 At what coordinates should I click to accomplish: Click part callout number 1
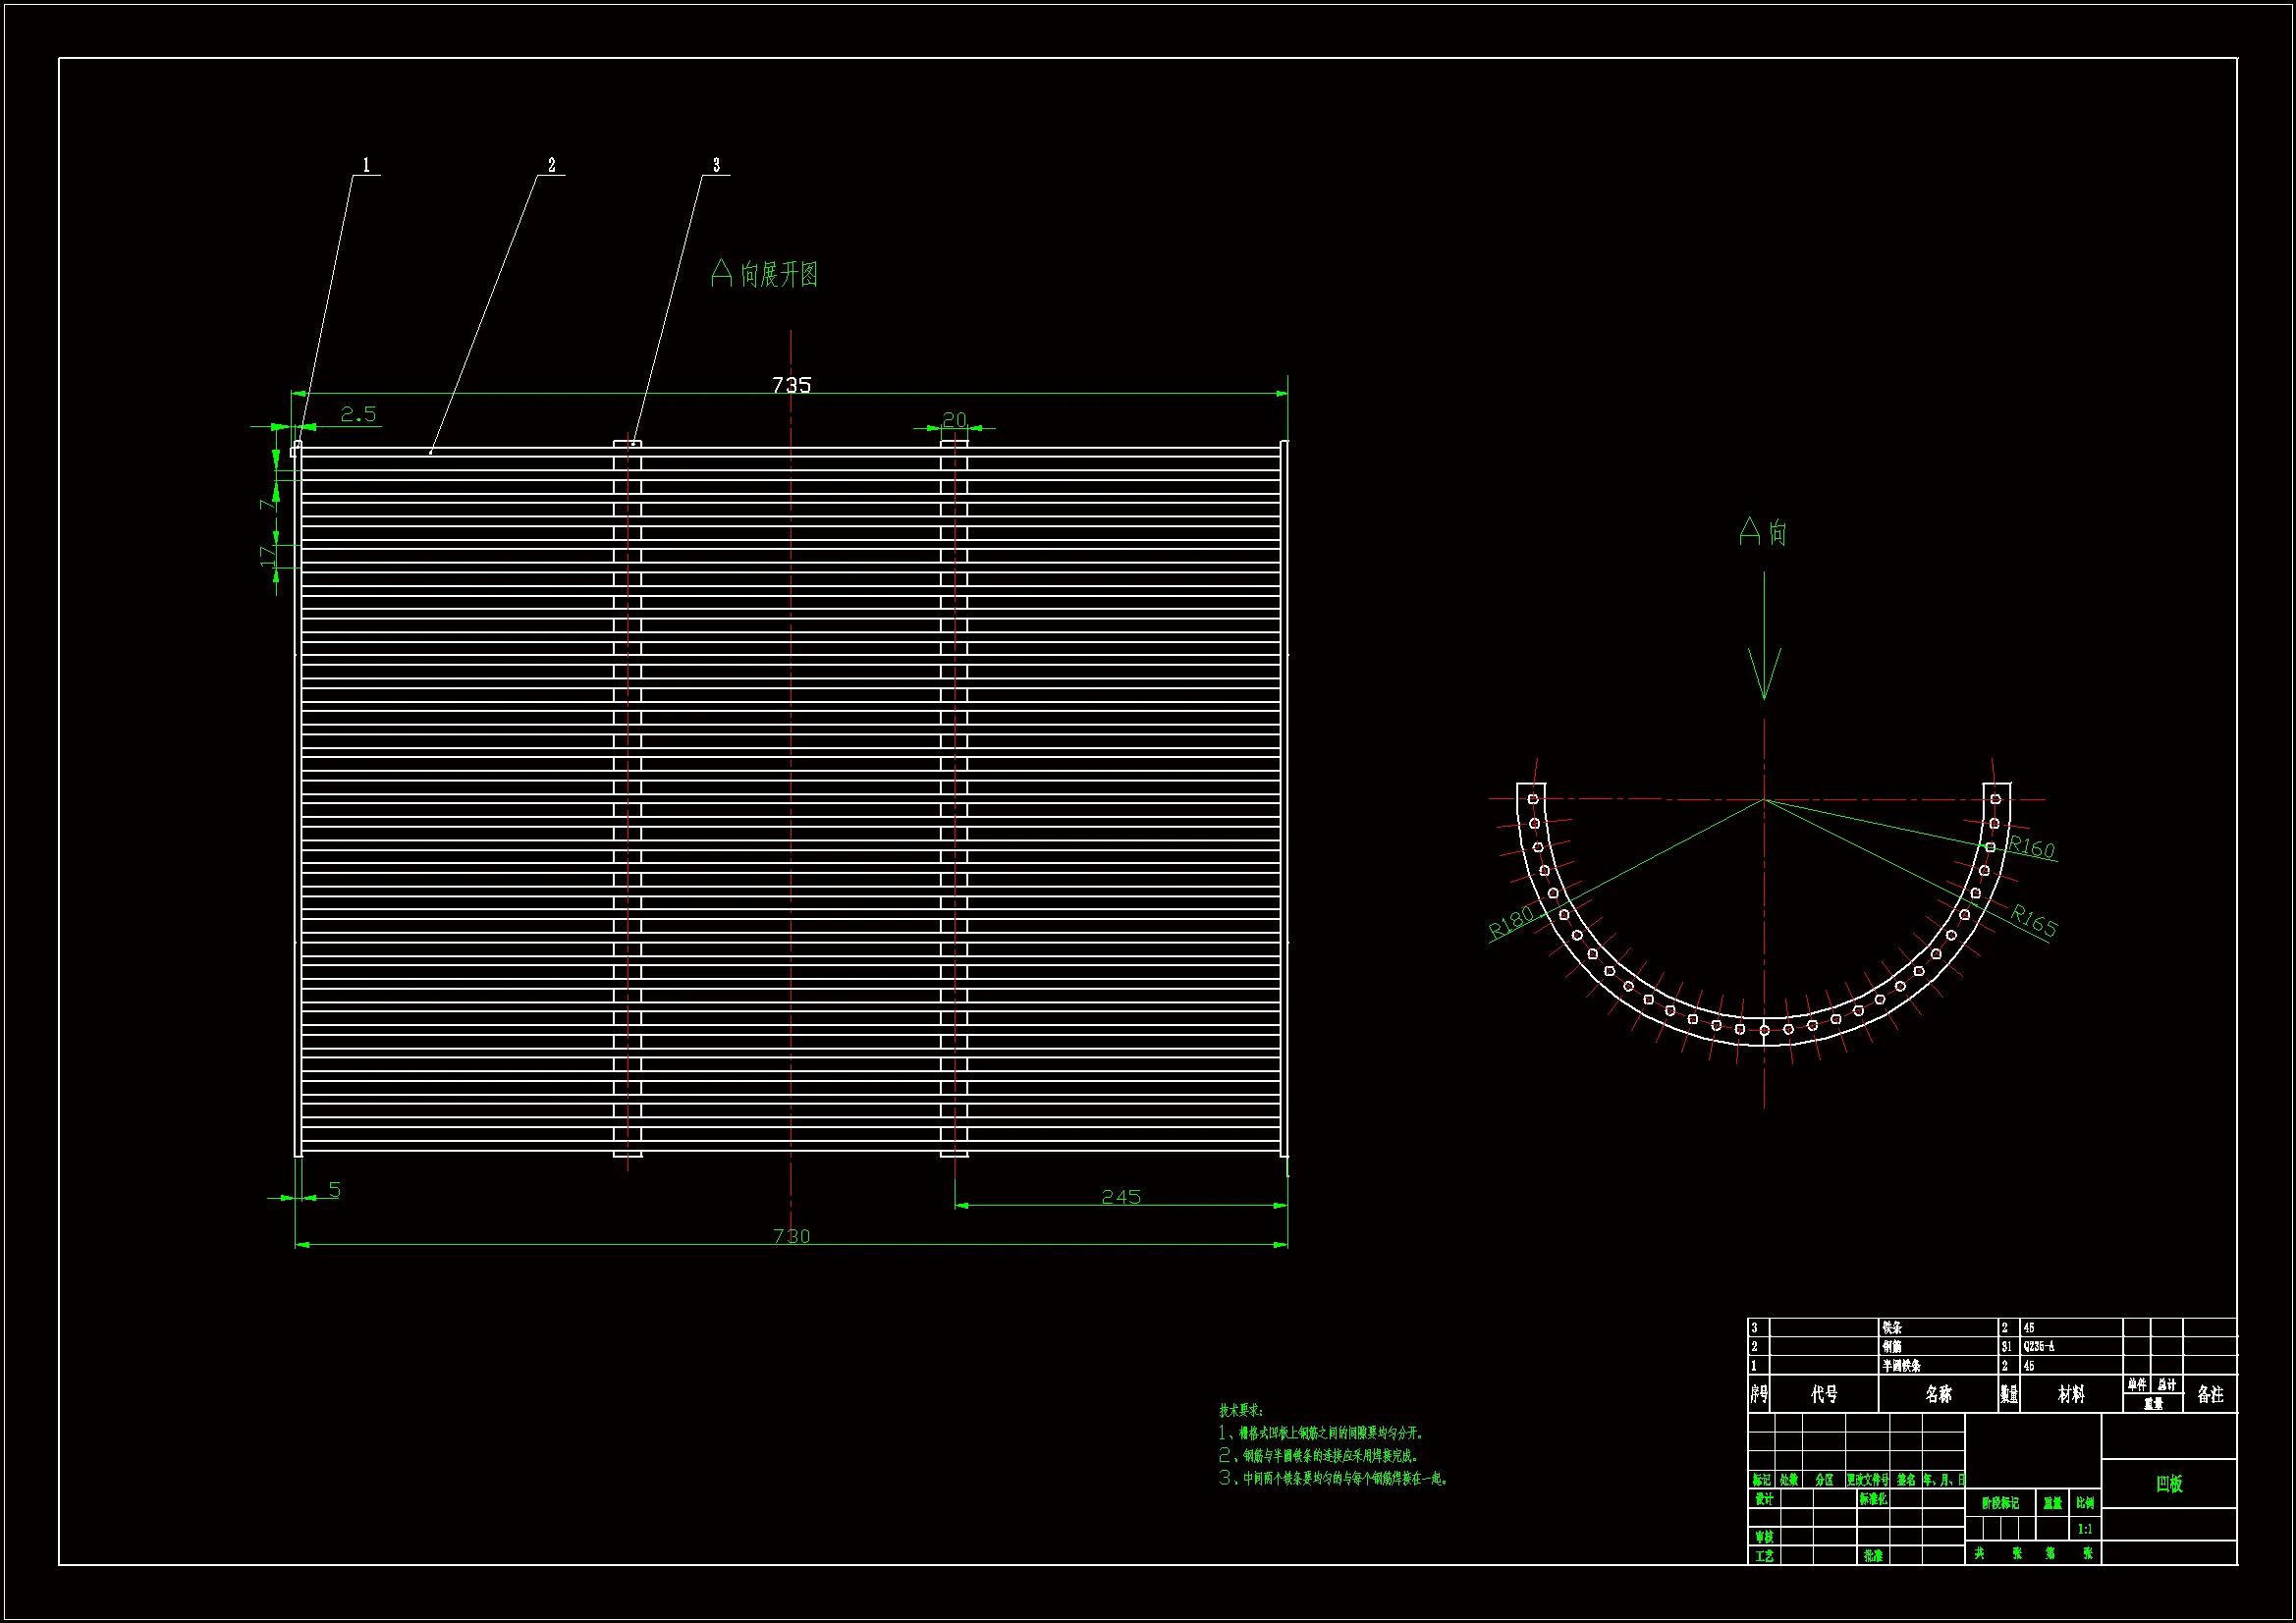366,165
